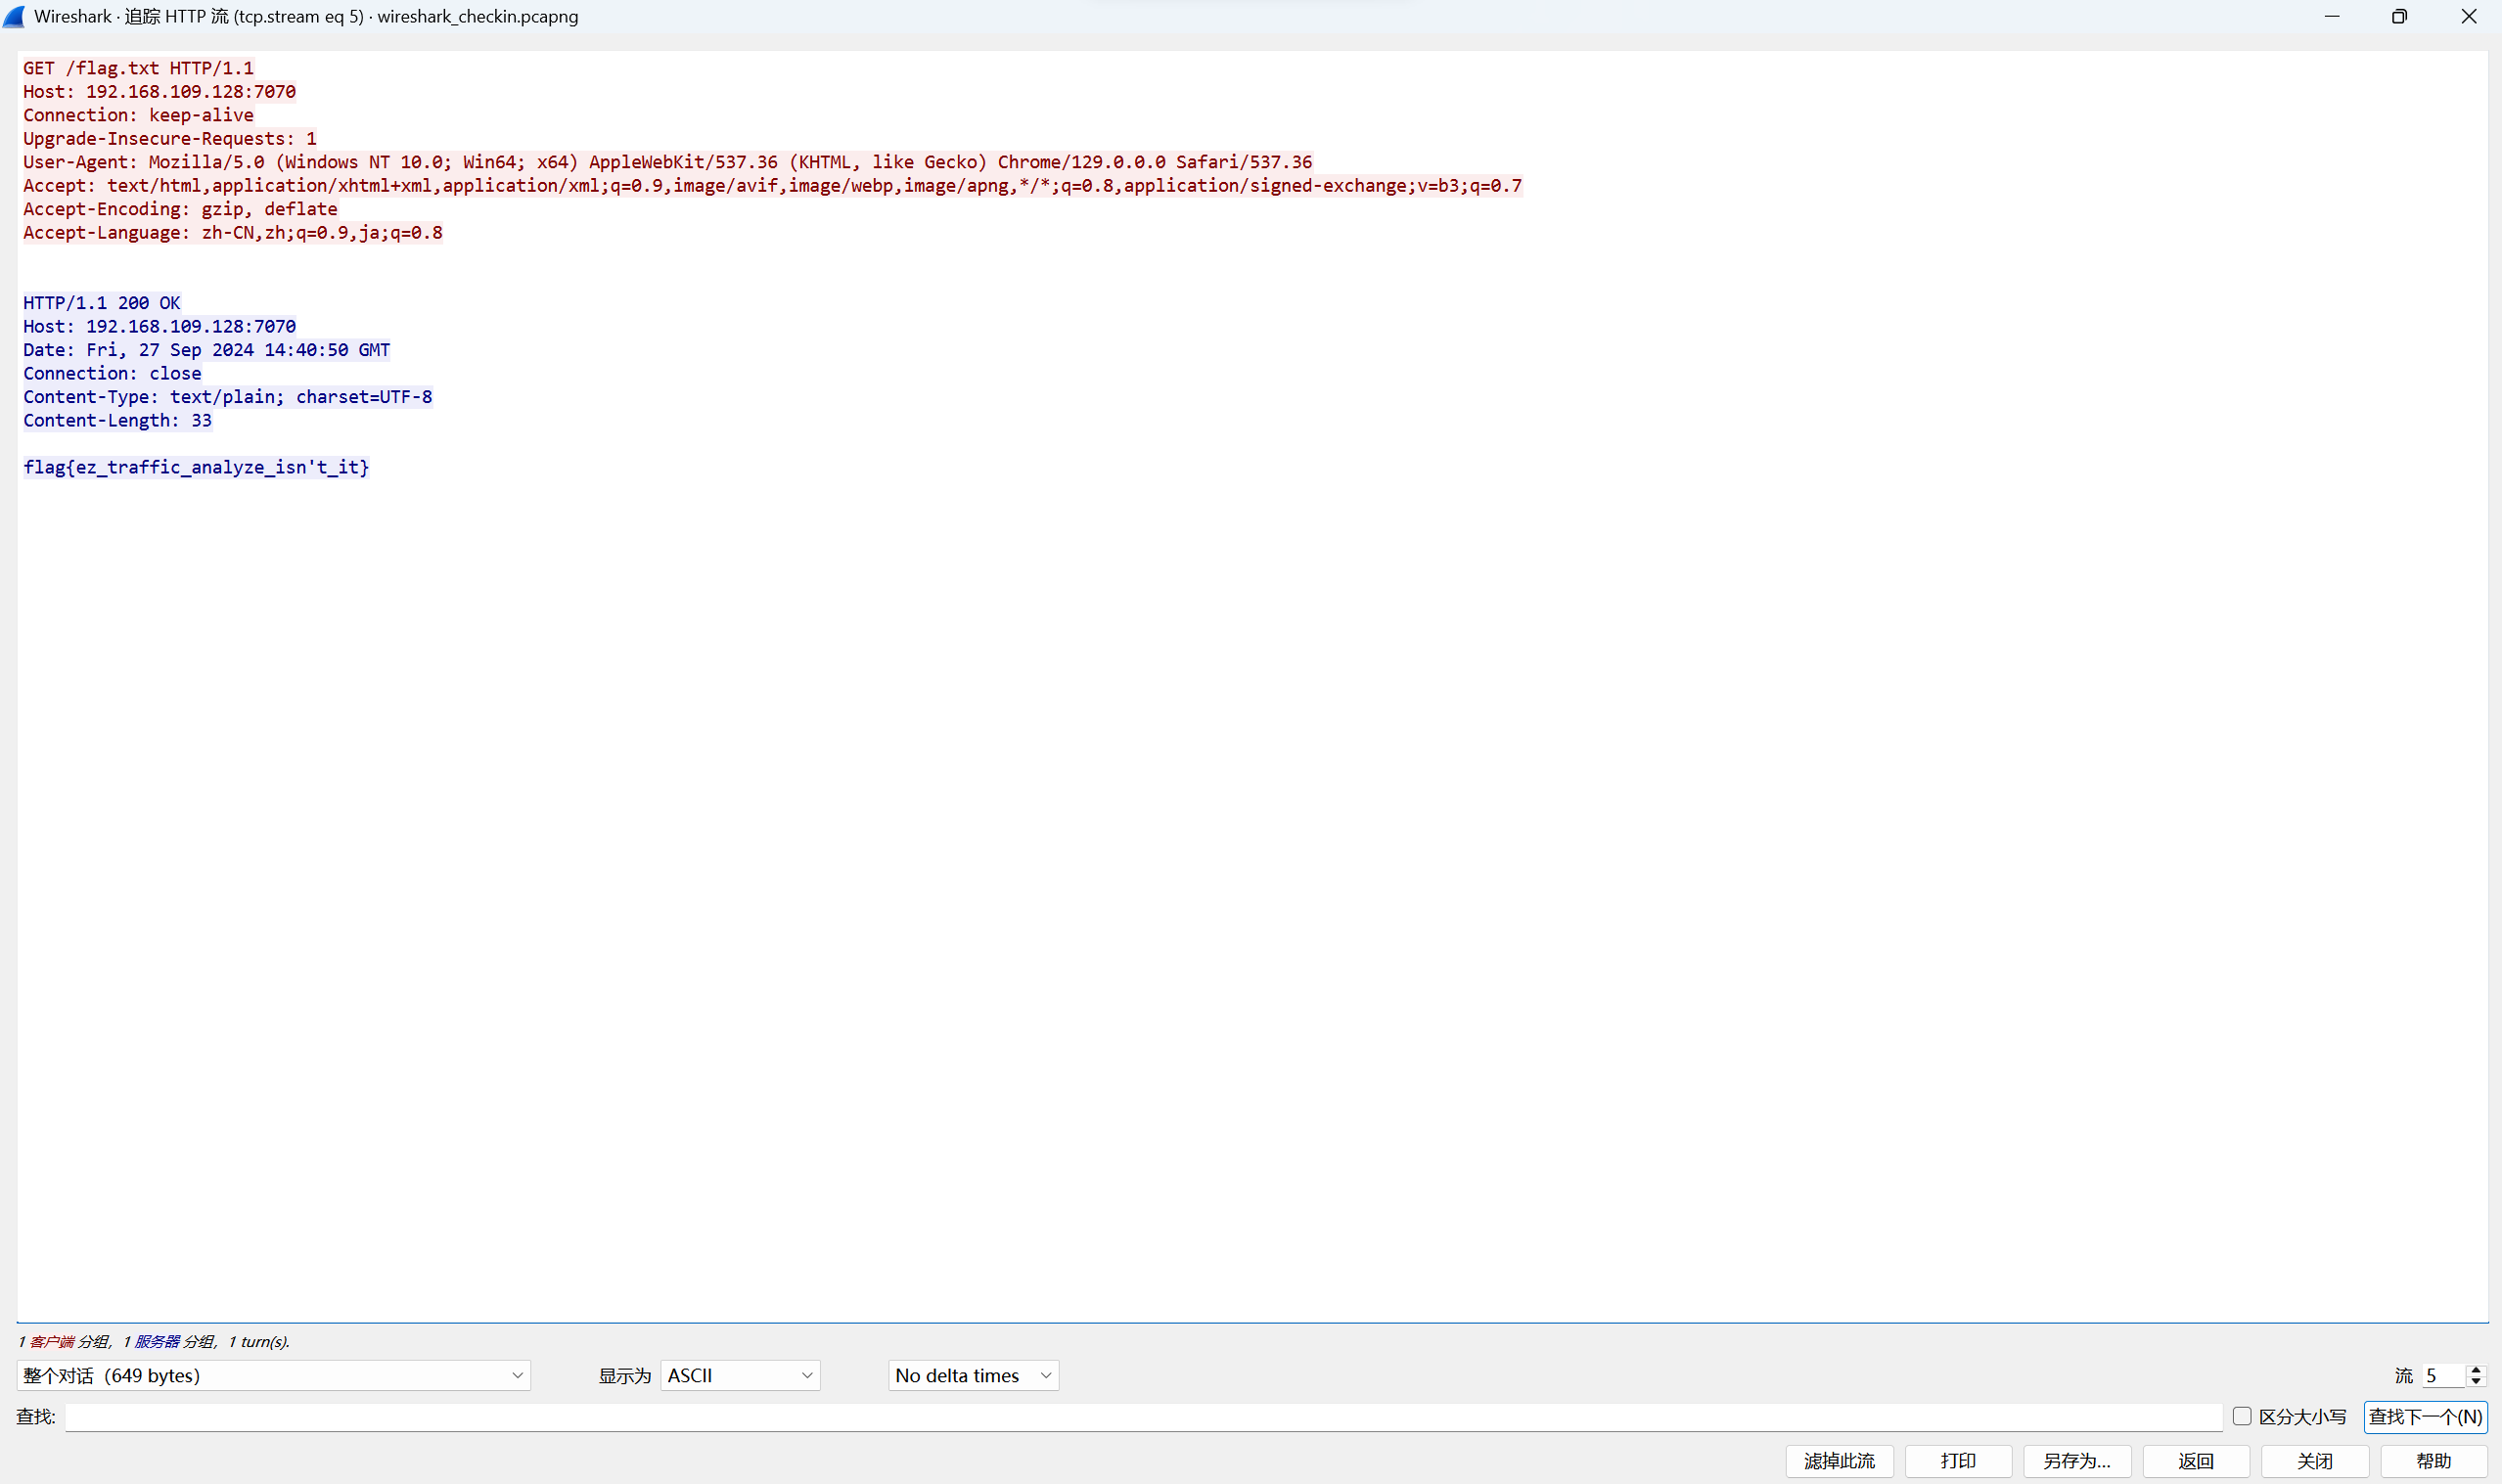The width and height of the screenshot is (2502, 1484).
Task: Open the No delta times dropdown
Action: tap(973, 1375)
